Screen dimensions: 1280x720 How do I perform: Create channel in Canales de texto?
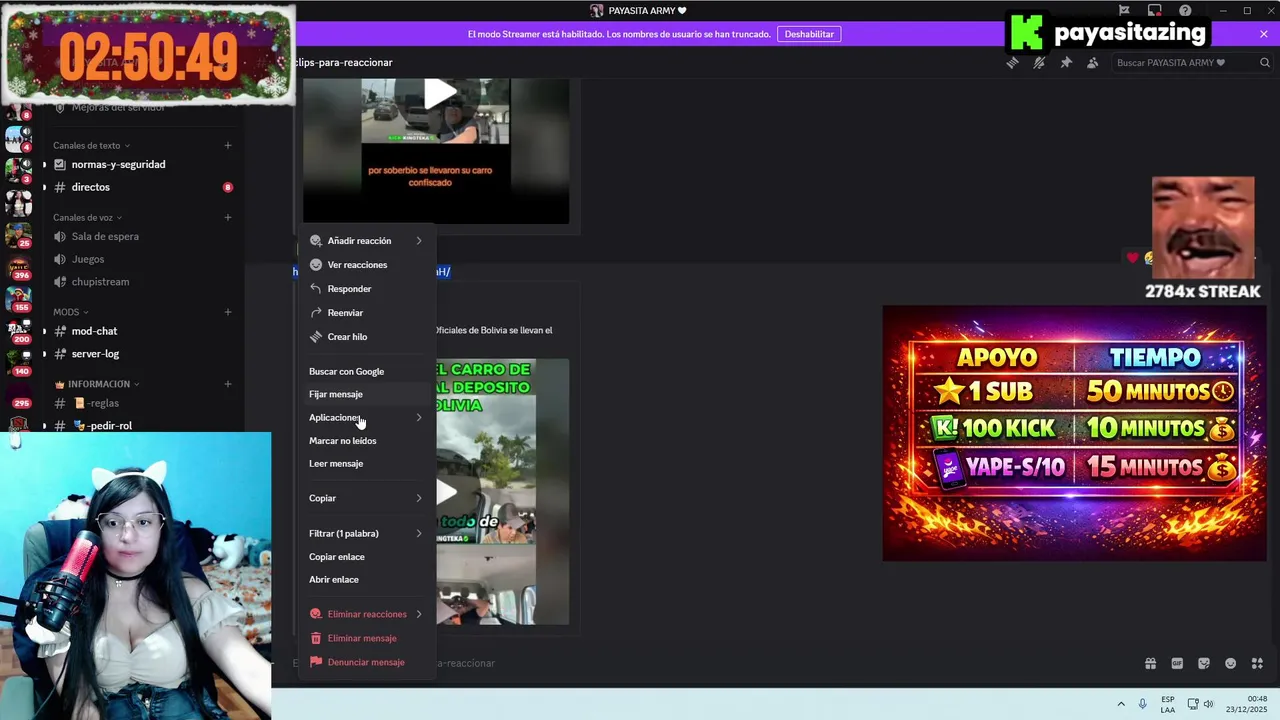click(x=228, y=145)
